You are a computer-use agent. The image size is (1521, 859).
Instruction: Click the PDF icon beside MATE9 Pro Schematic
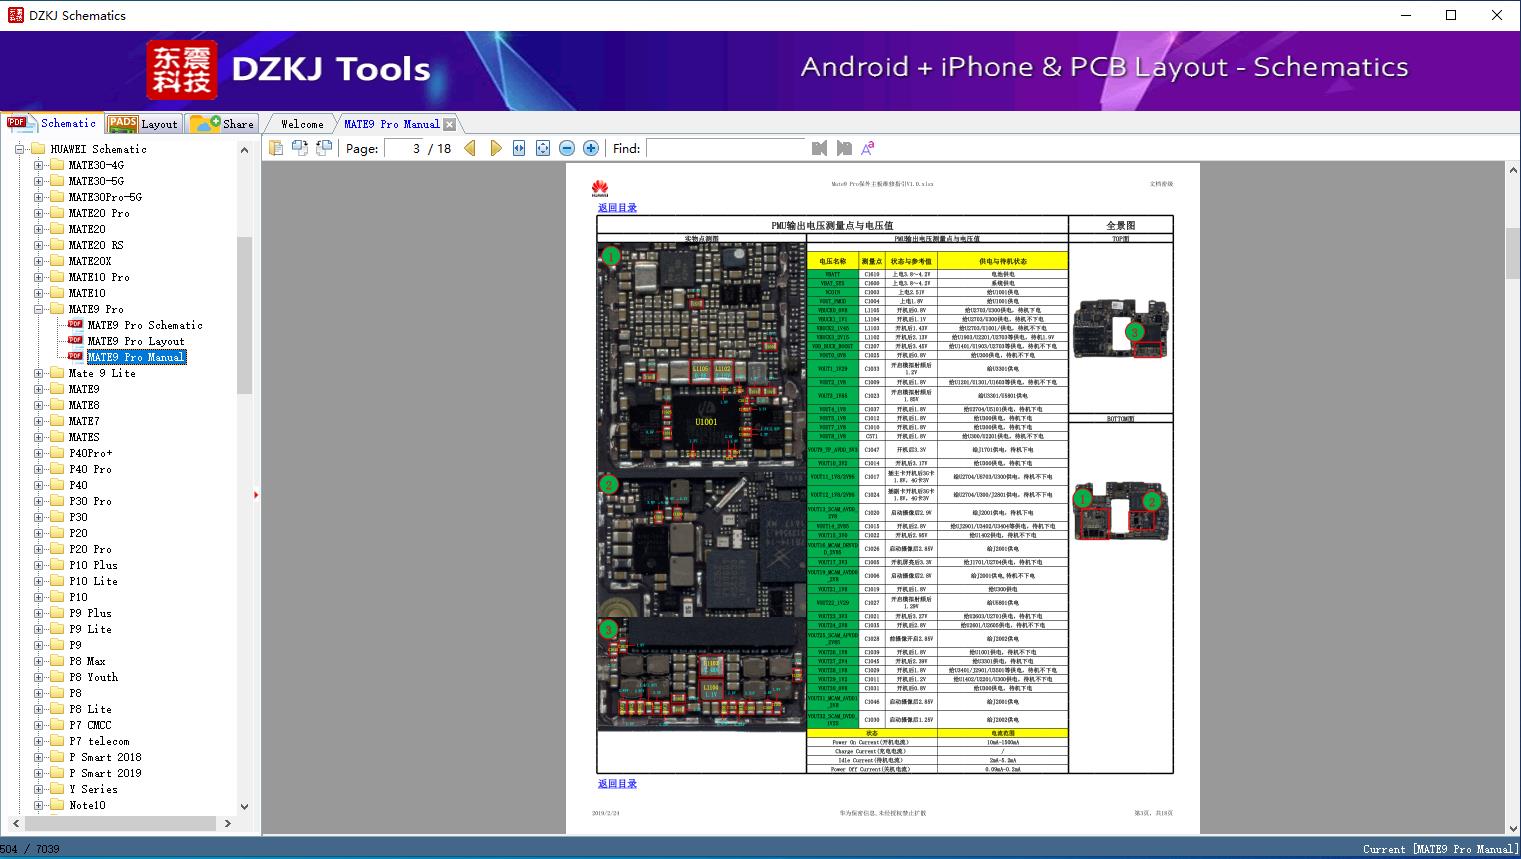[75, 324]
